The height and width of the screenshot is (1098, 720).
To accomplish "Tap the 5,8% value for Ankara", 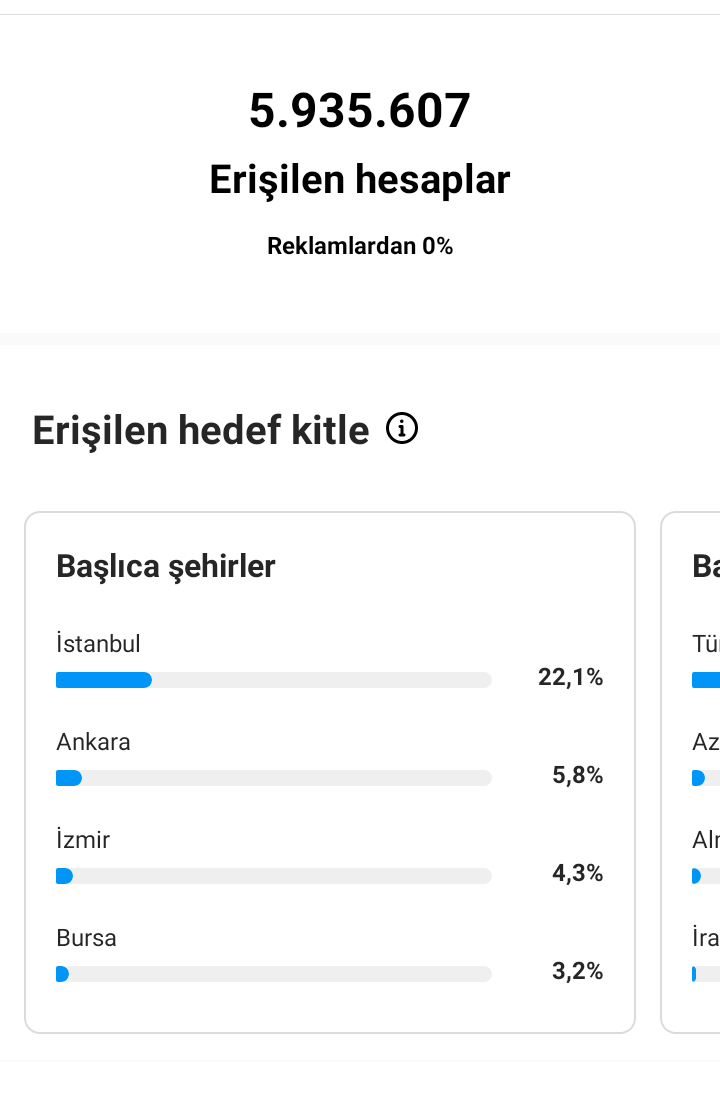I will click(577, 775).
